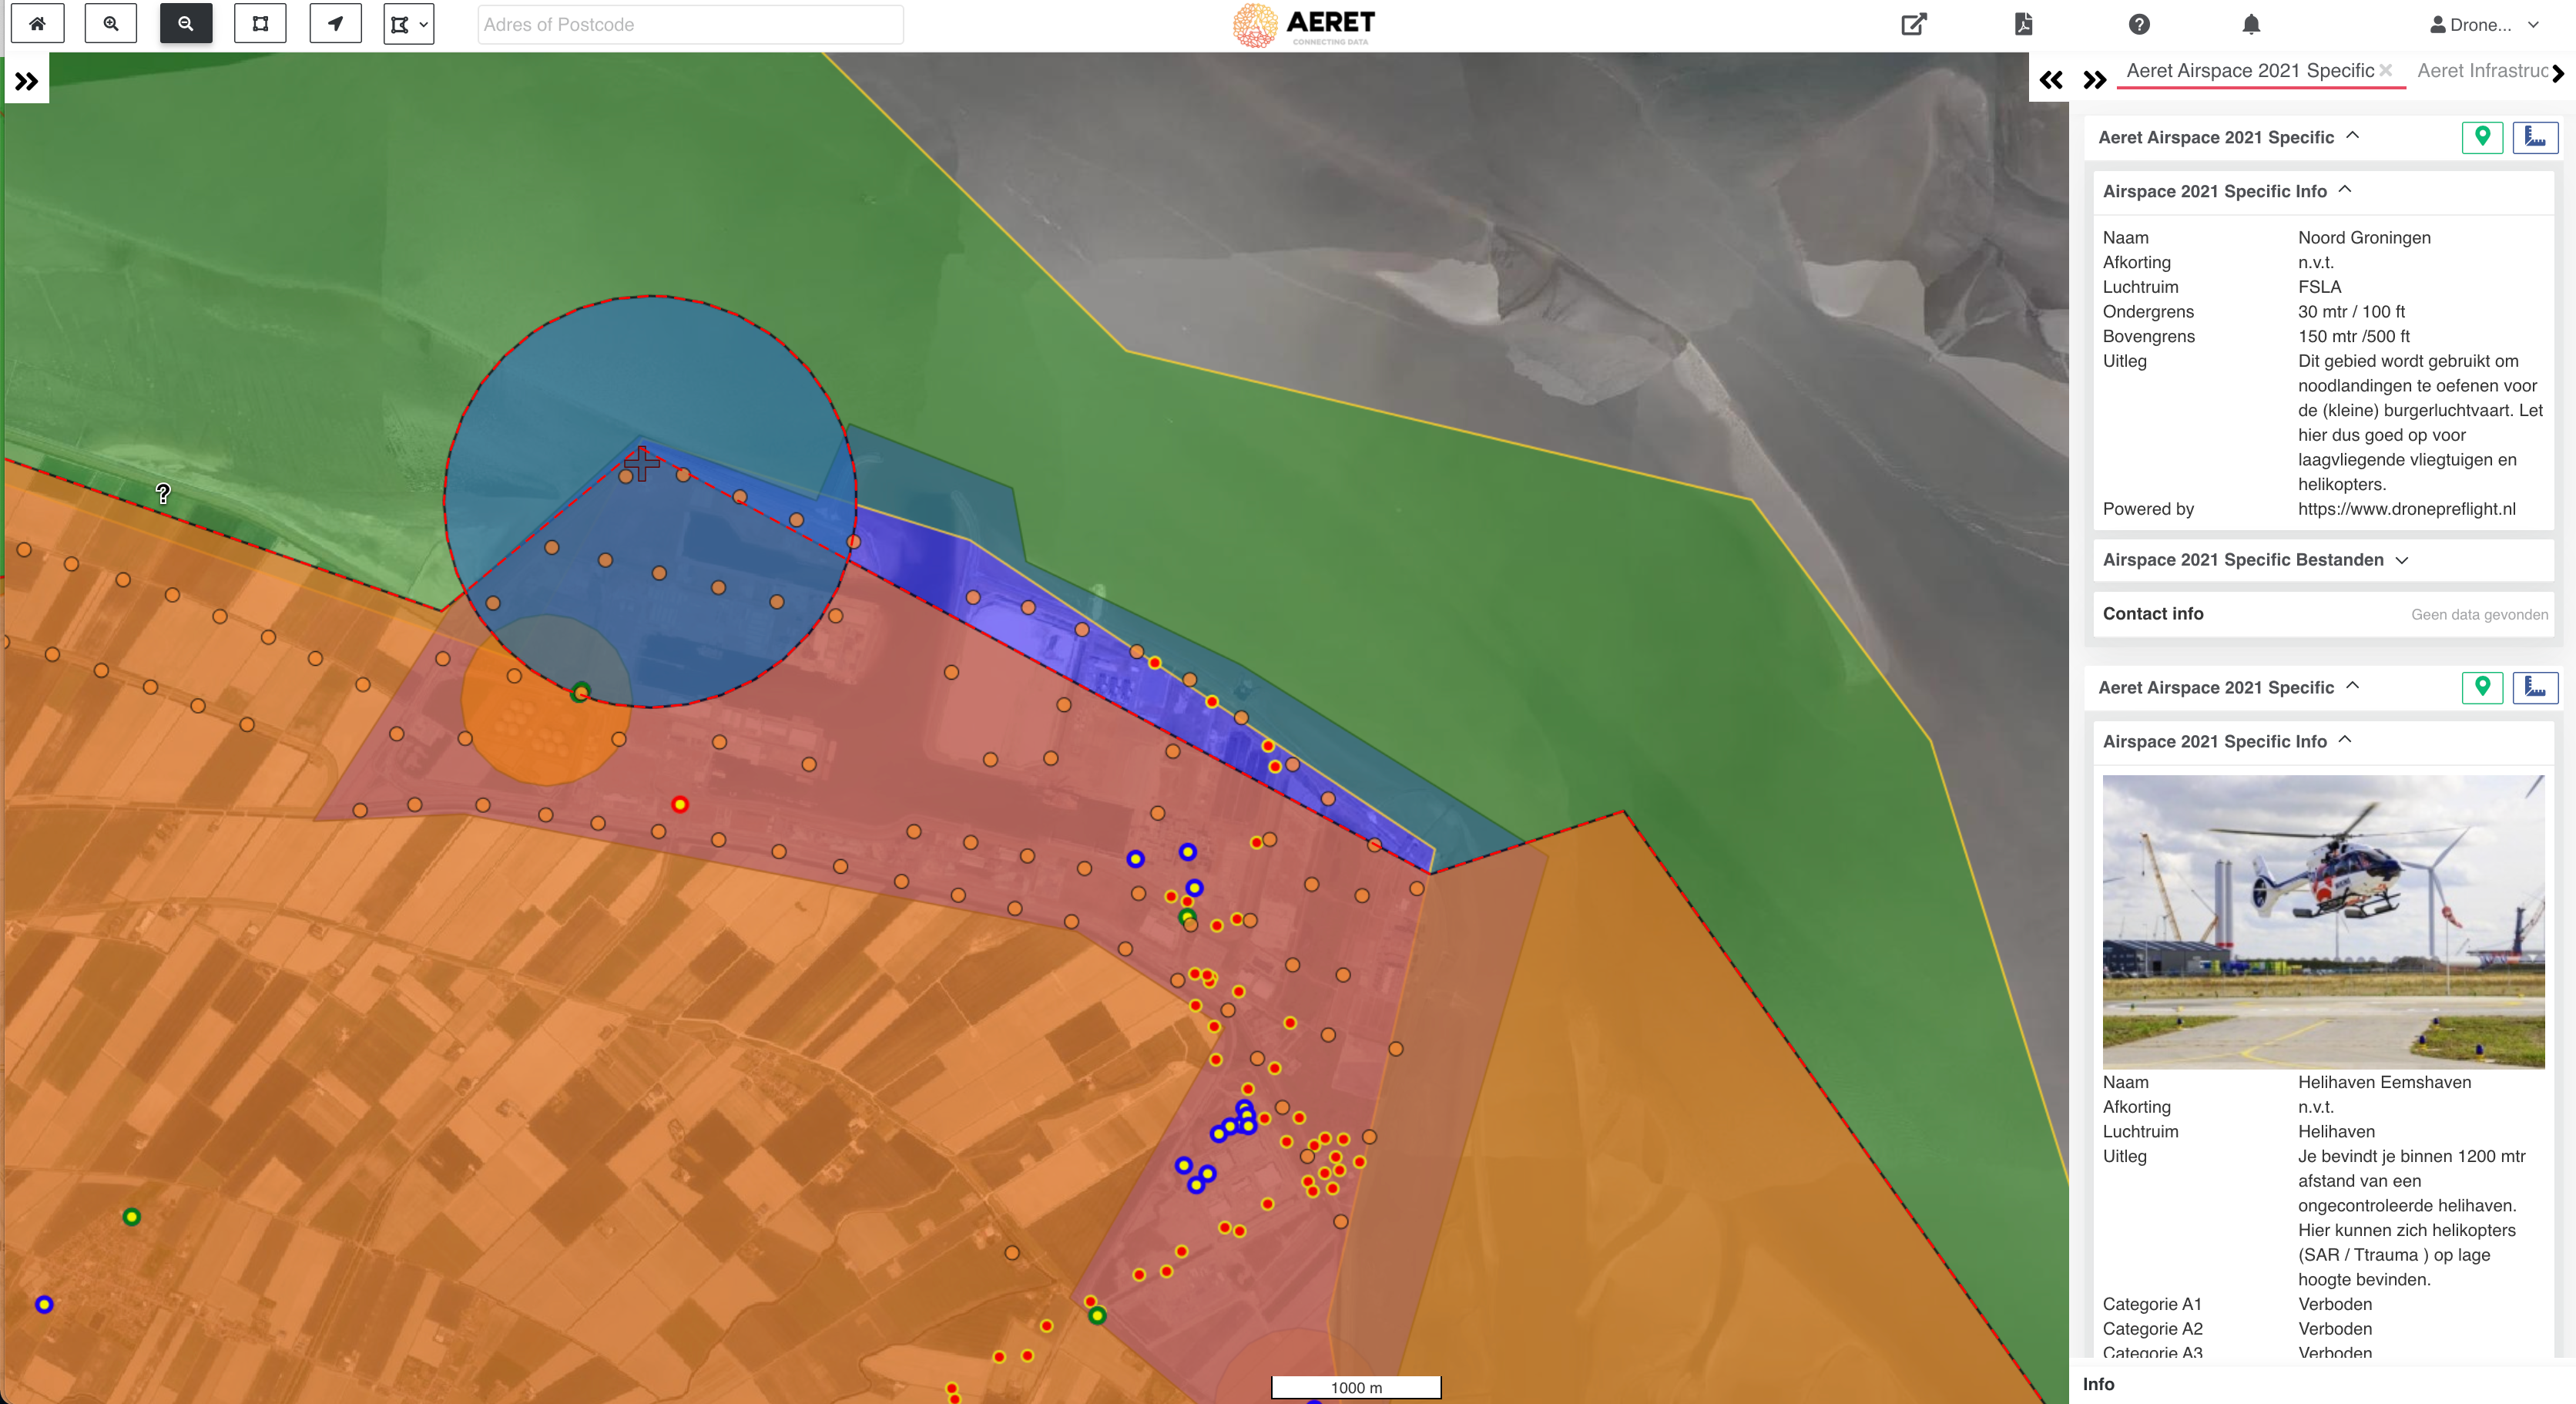Click the question mark marker on map

(x=163, y=493)
